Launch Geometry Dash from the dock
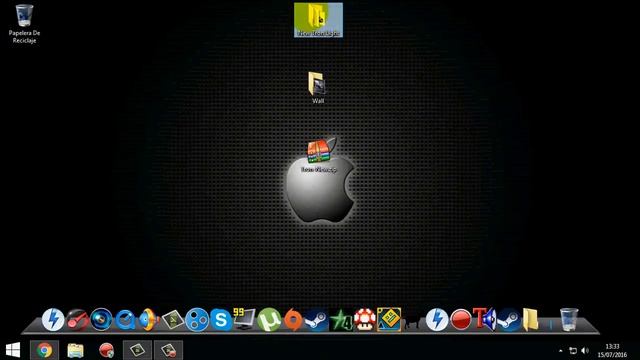The height and width of the screenshot is (360, 640). point(389,320)
